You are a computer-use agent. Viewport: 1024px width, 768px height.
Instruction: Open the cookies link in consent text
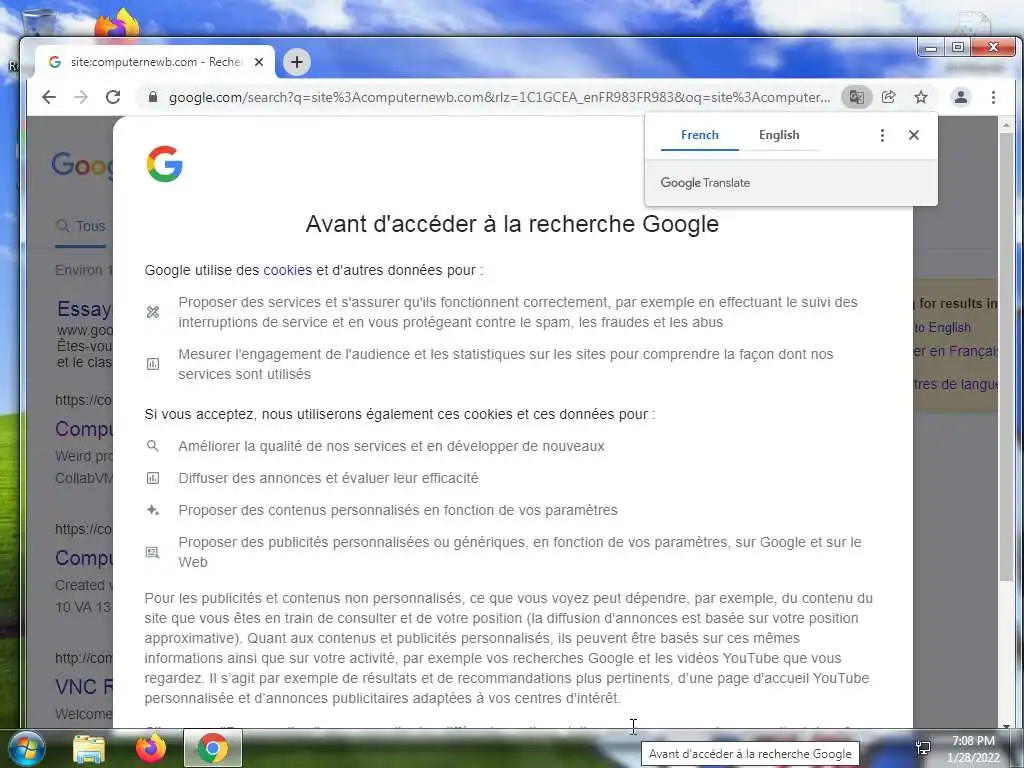pyautogui.click(x=287, y=270)
